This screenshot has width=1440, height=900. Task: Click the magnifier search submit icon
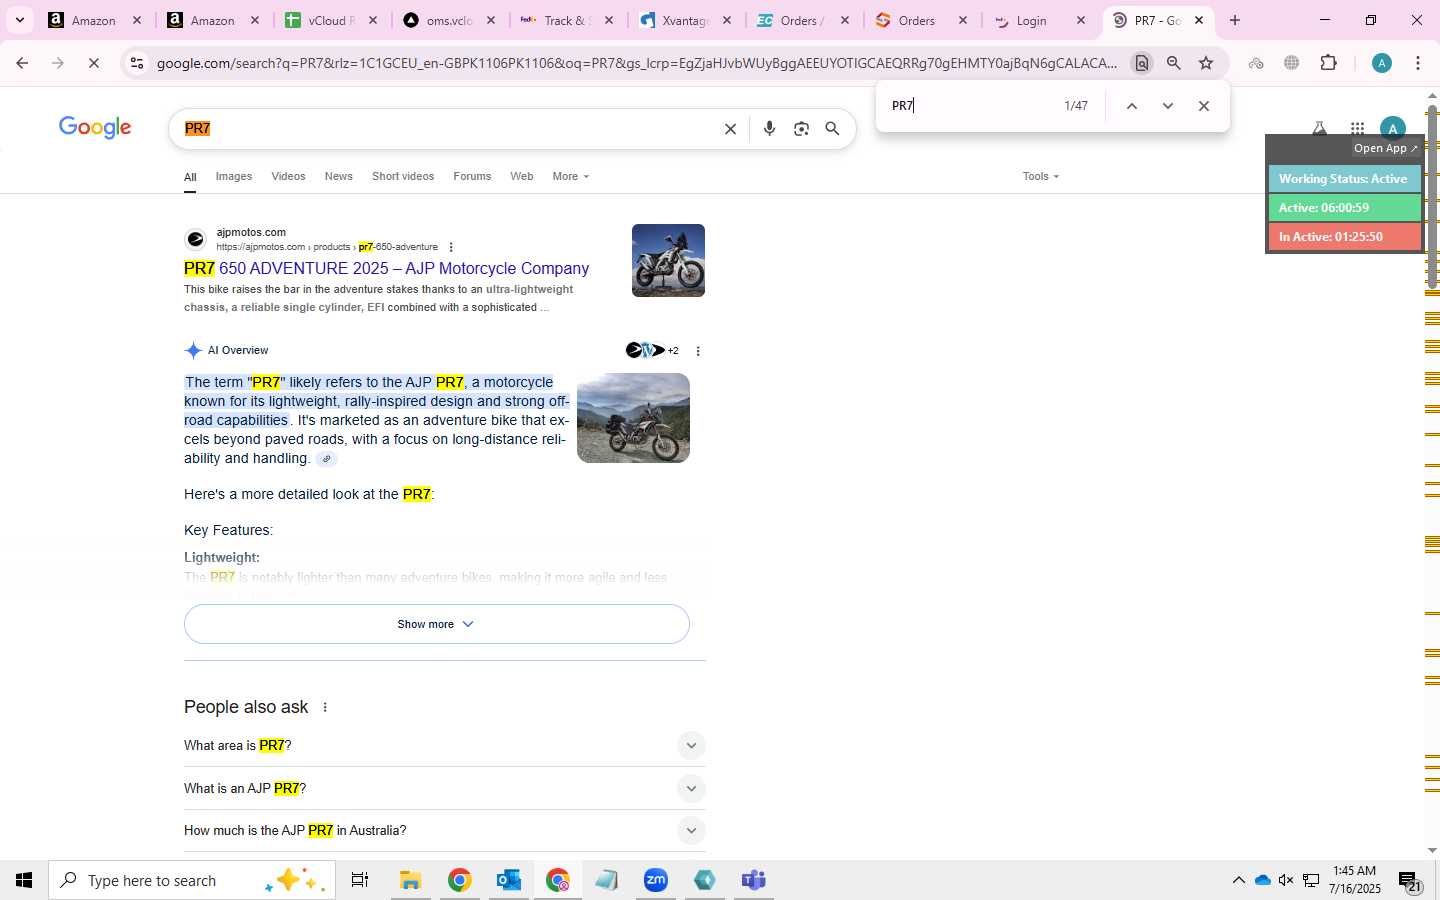pyautogui.click(x=832, y=129)
